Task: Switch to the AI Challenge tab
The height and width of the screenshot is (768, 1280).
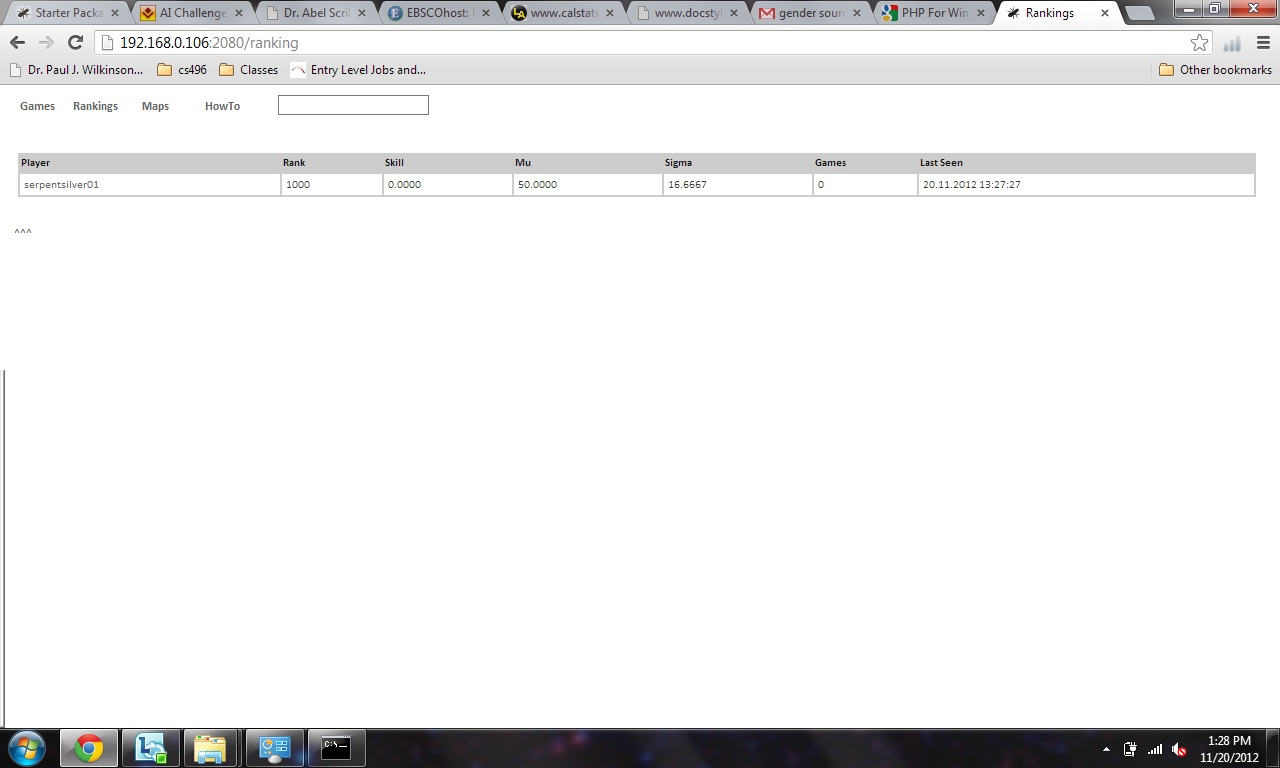Action: [191, 13]
